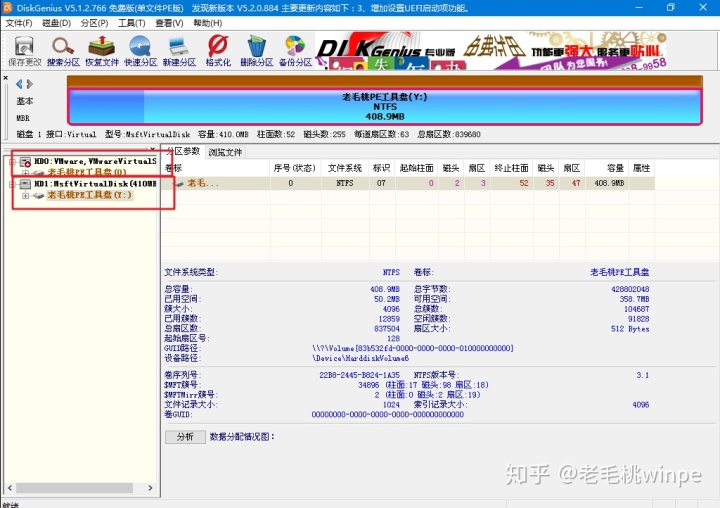
Task: Click the 标识 column header
Action: [381, 169]
